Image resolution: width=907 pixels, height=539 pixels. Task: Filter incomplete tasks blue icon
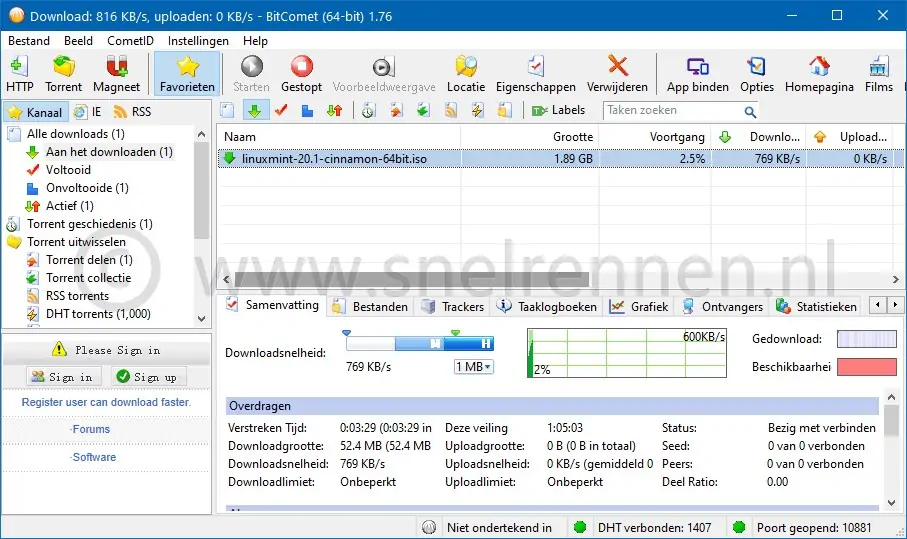pos(307,110)
